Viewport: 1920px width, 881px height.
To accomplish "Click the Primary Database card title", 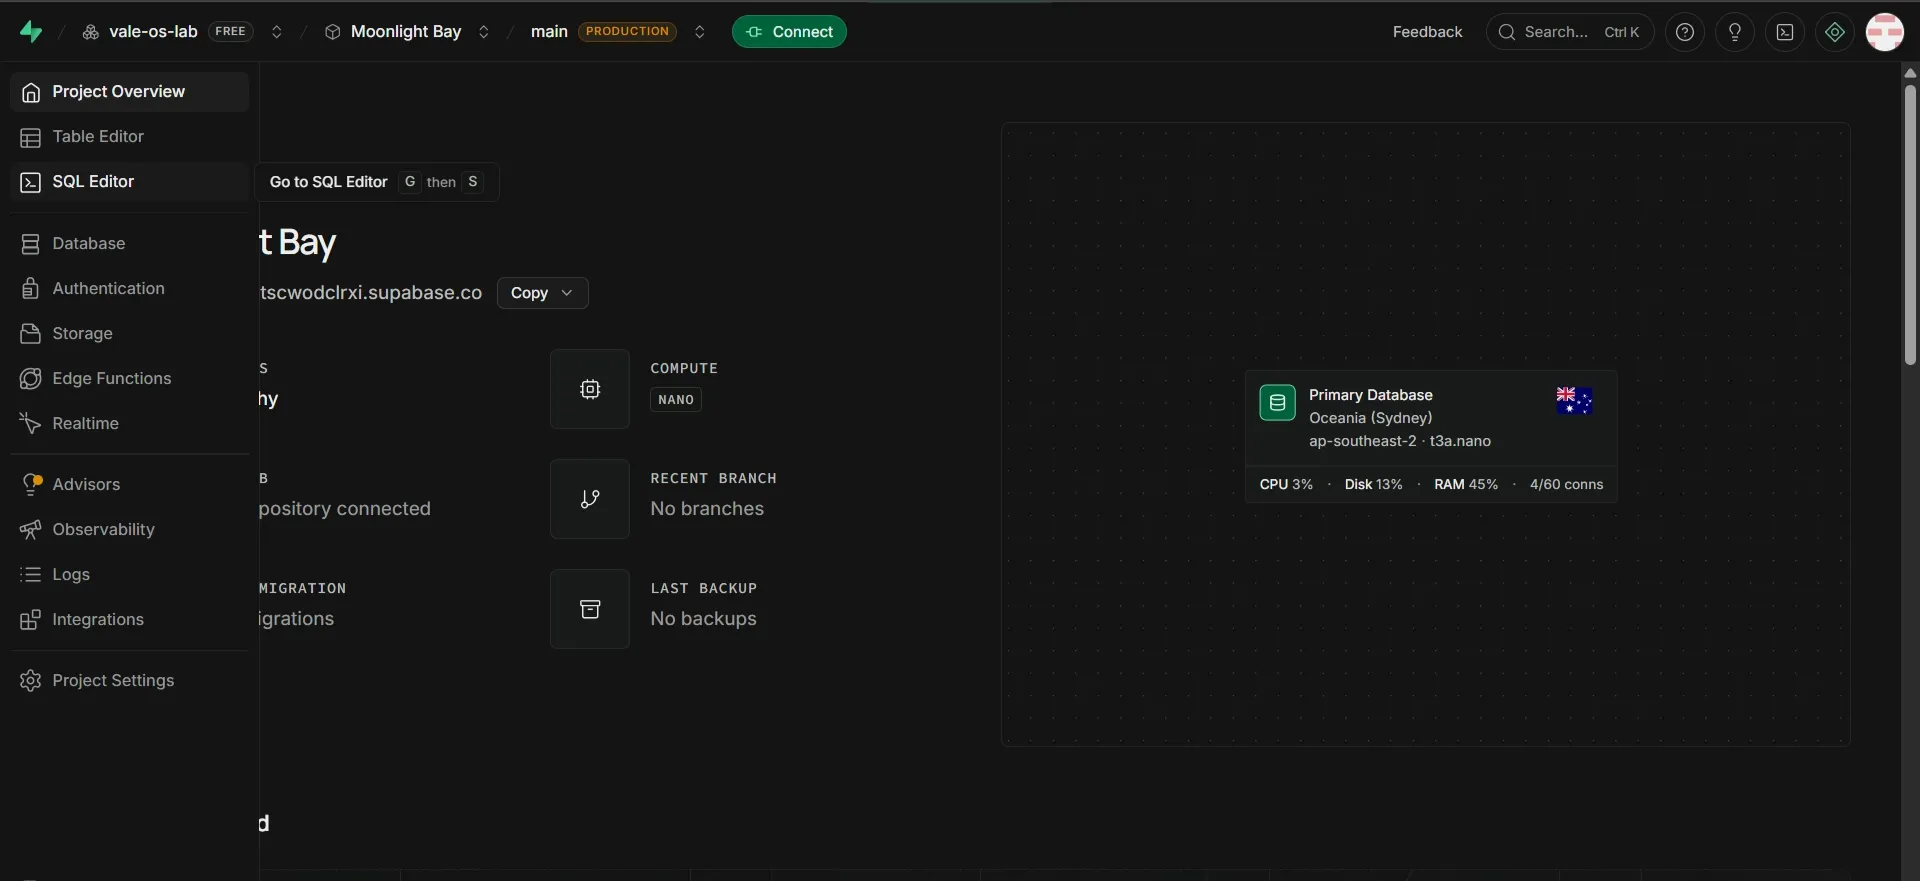I will point(1371,395).
